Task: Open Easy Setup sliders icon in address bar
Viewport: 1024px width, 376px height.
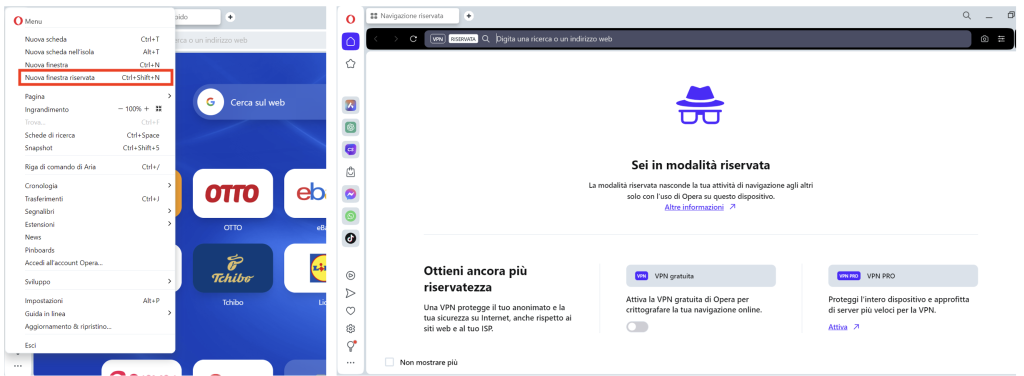Action: pyautogui.click(x=1001, y=39)
